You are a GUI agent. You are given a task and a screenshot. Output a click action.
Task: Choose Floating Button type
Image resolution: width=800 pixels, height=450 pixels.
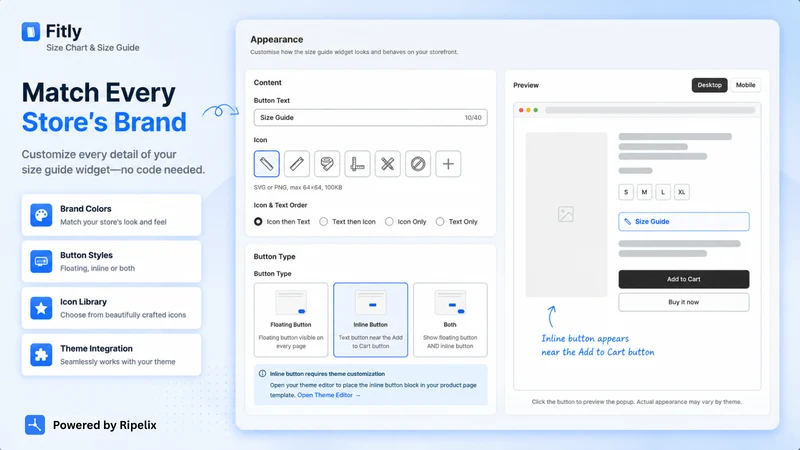coord(291,320)
